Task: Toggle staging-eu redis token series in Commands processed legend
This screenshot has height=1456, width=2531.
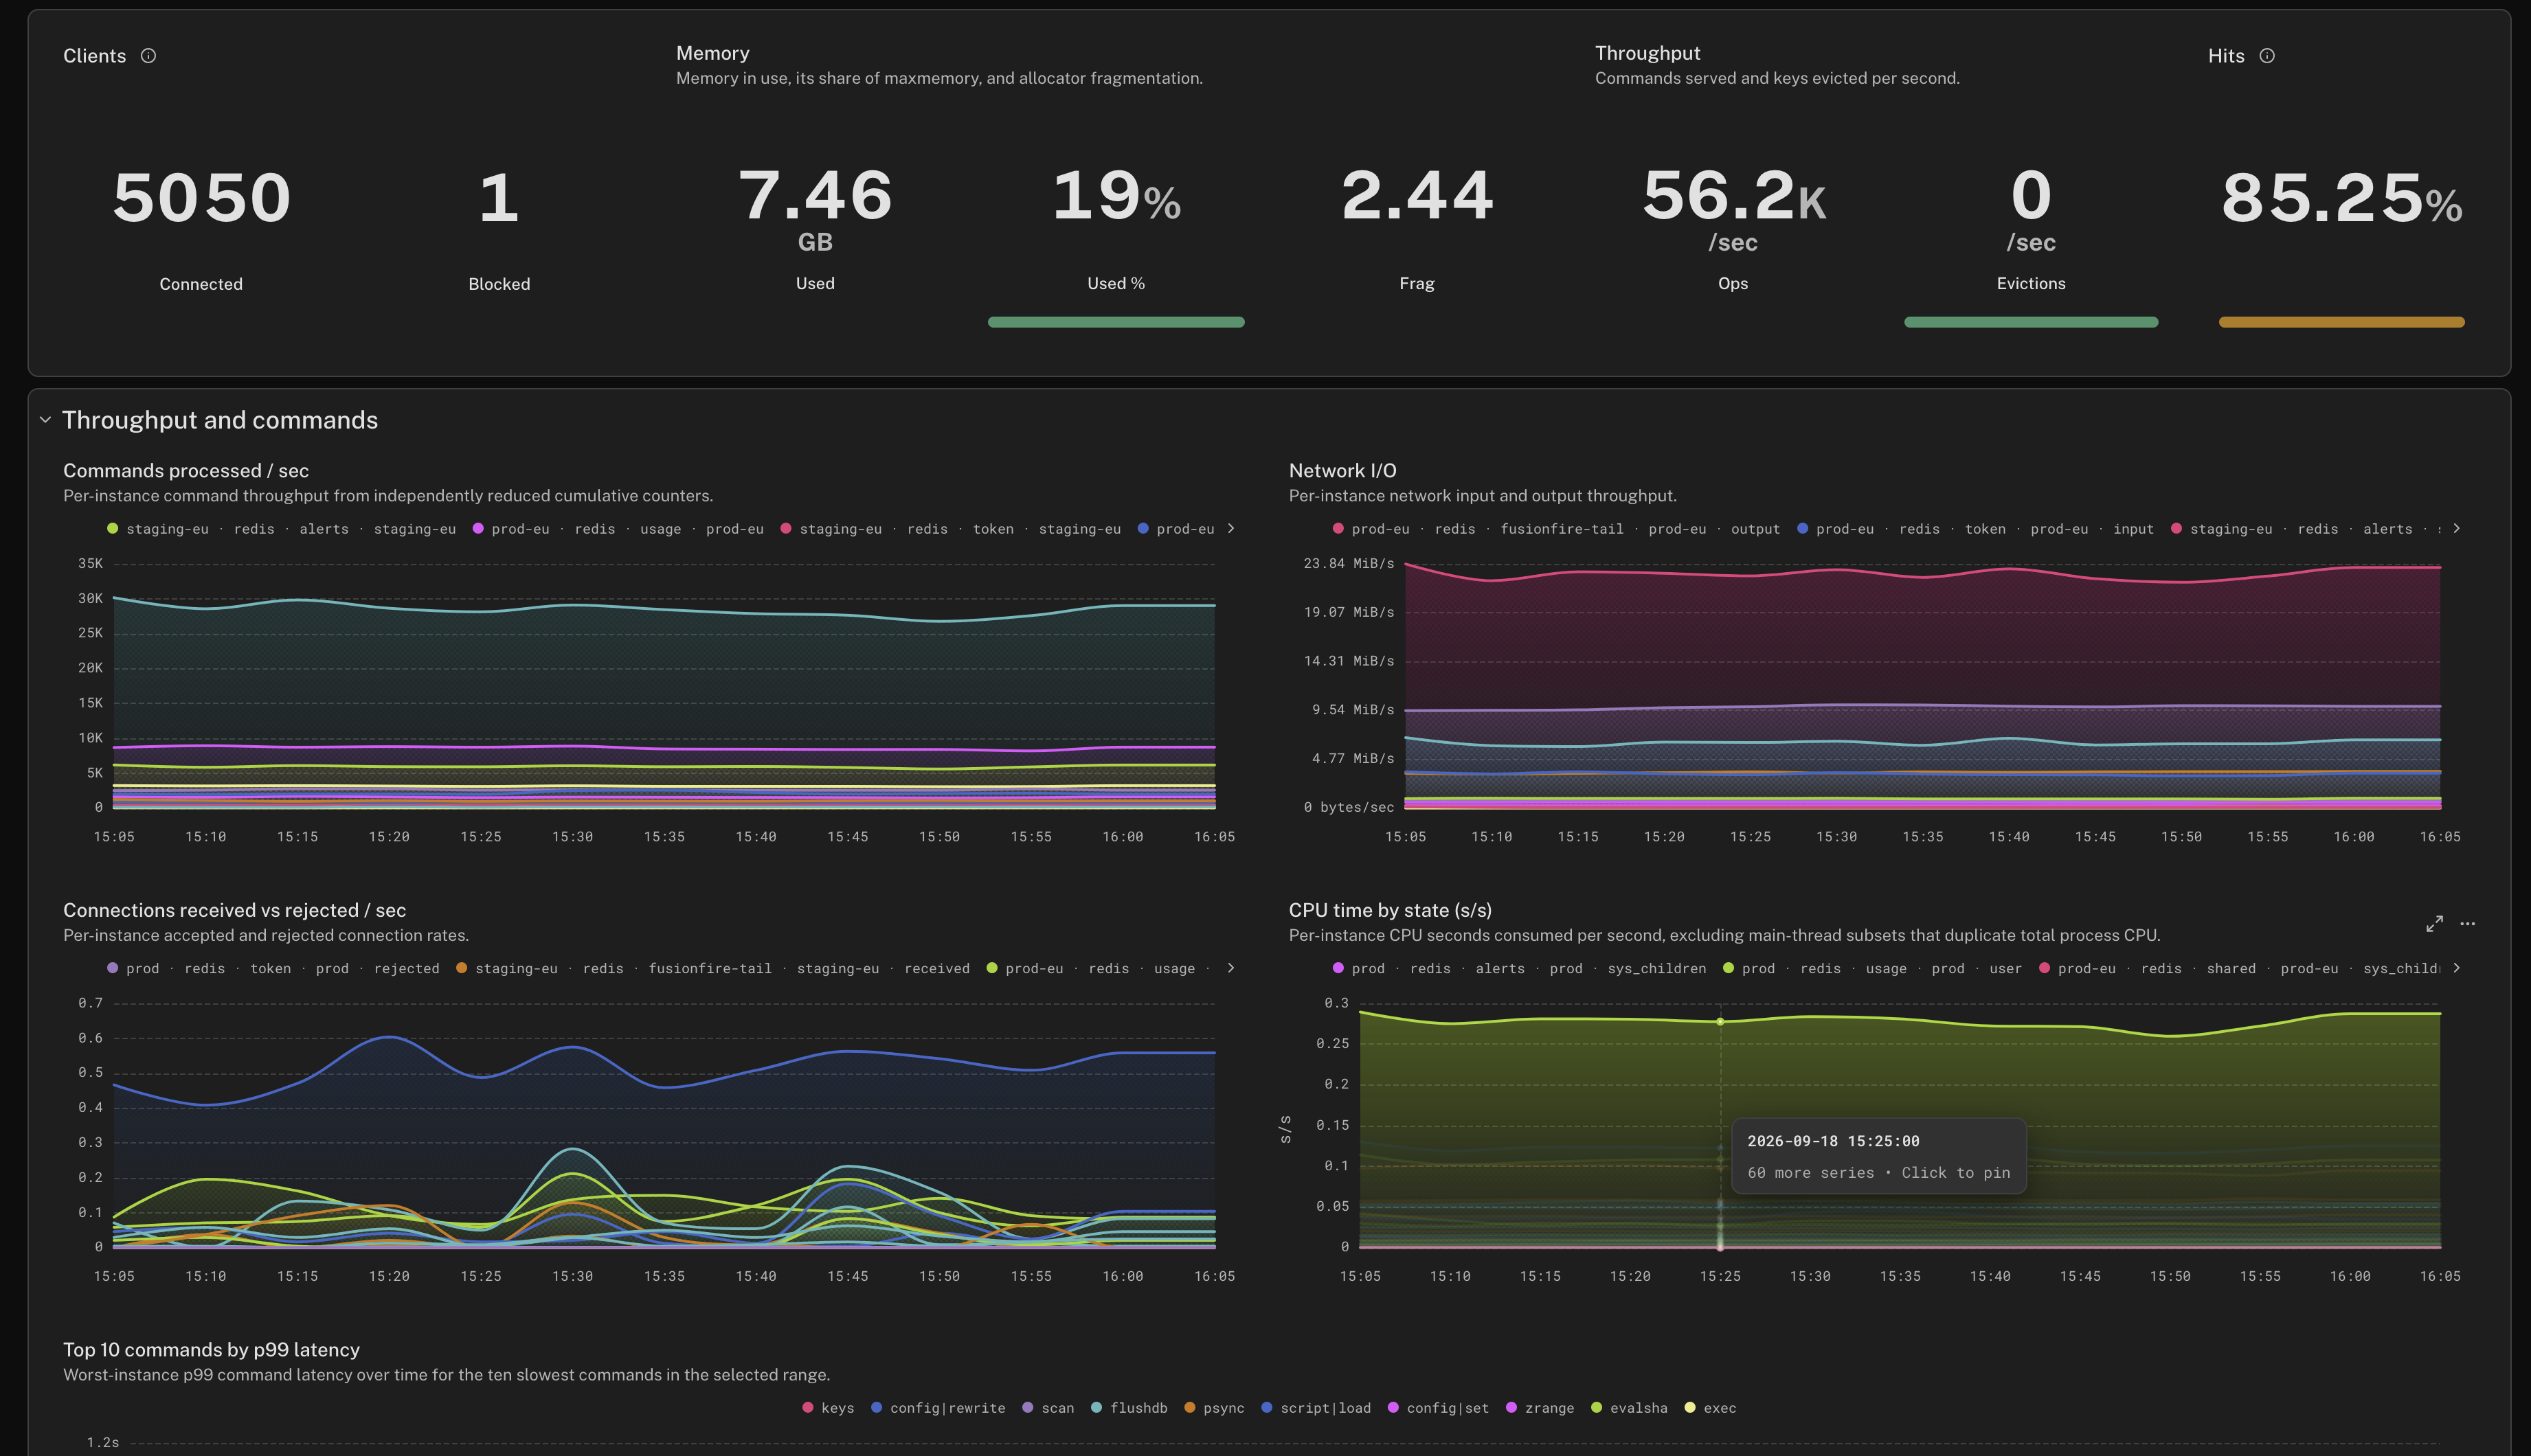Action: pyautogui.click(x=951, y=529)
